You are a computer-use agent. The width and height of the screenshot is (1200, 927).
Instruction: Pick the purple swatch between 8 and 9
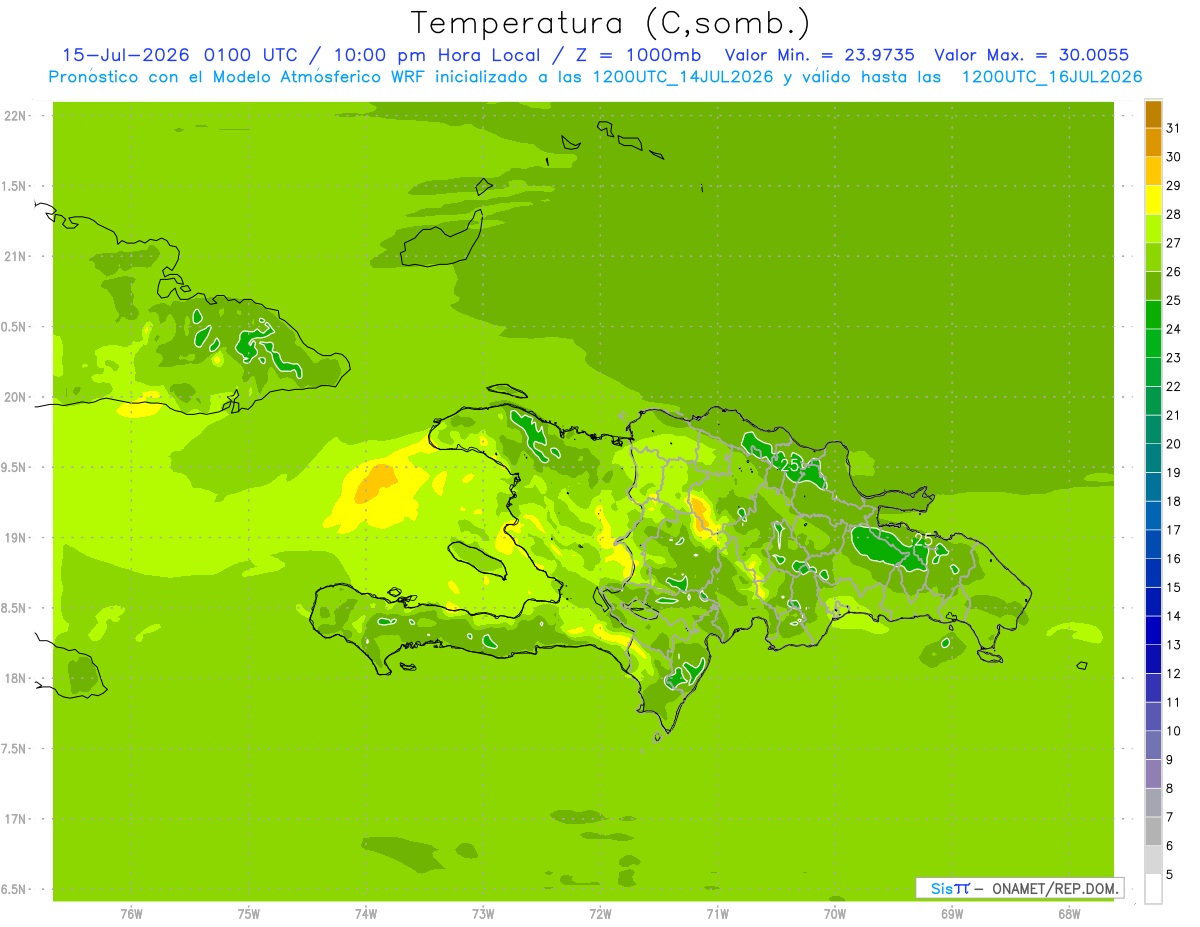click(x=1153, y=774)
